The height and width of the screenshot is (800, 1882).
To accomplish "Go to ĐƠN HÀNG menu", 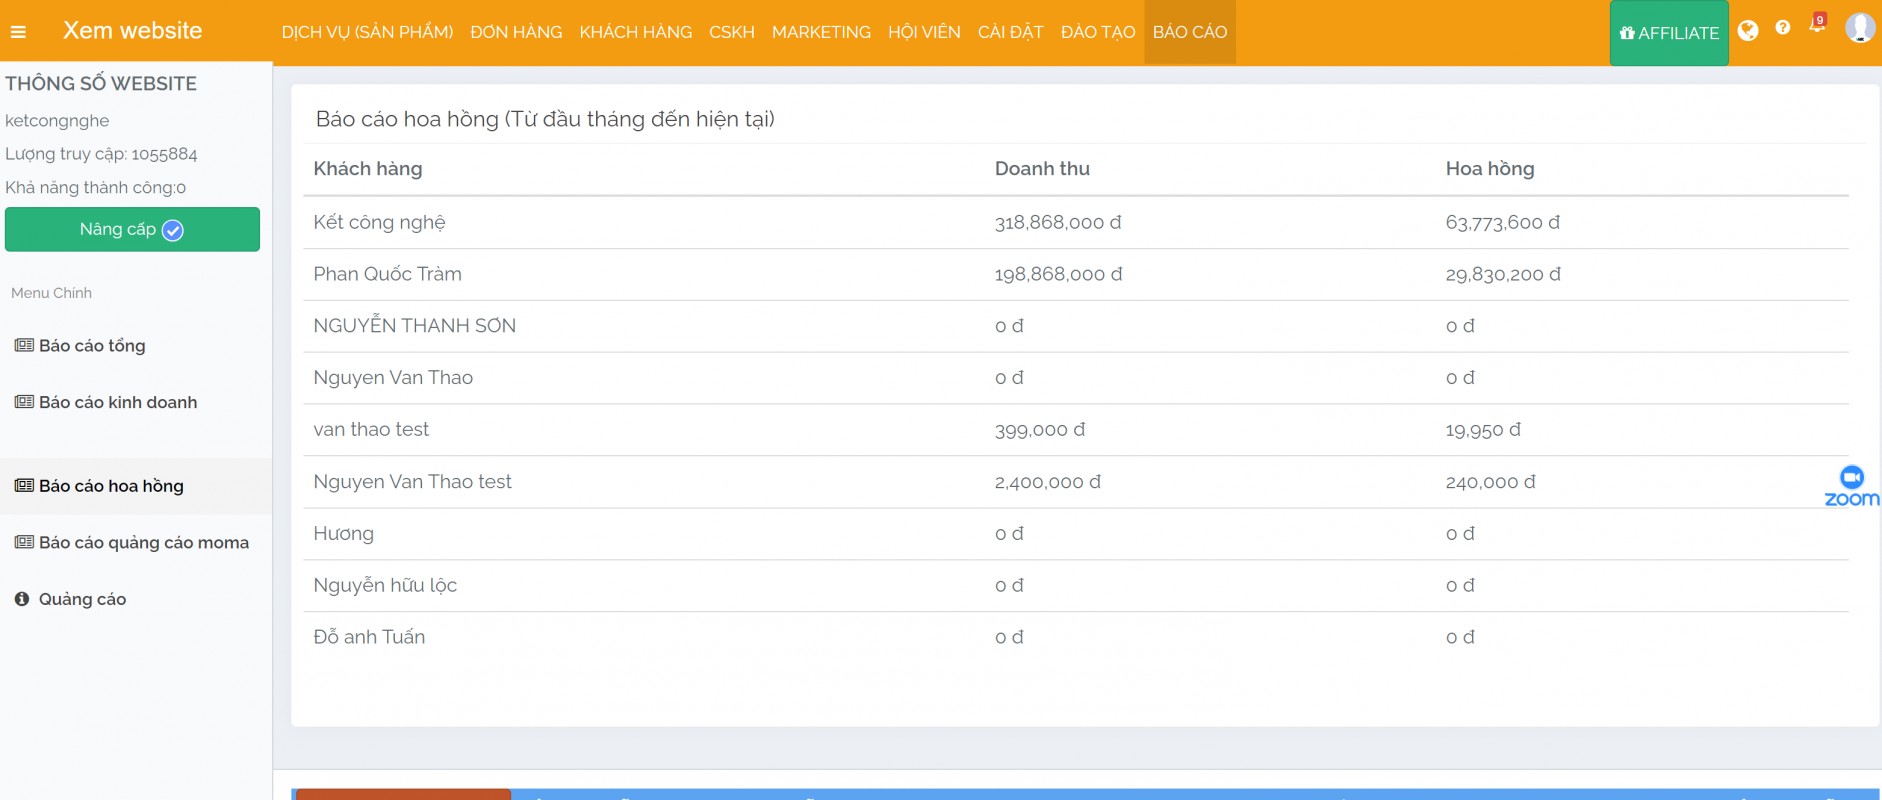I will point(516,32).
